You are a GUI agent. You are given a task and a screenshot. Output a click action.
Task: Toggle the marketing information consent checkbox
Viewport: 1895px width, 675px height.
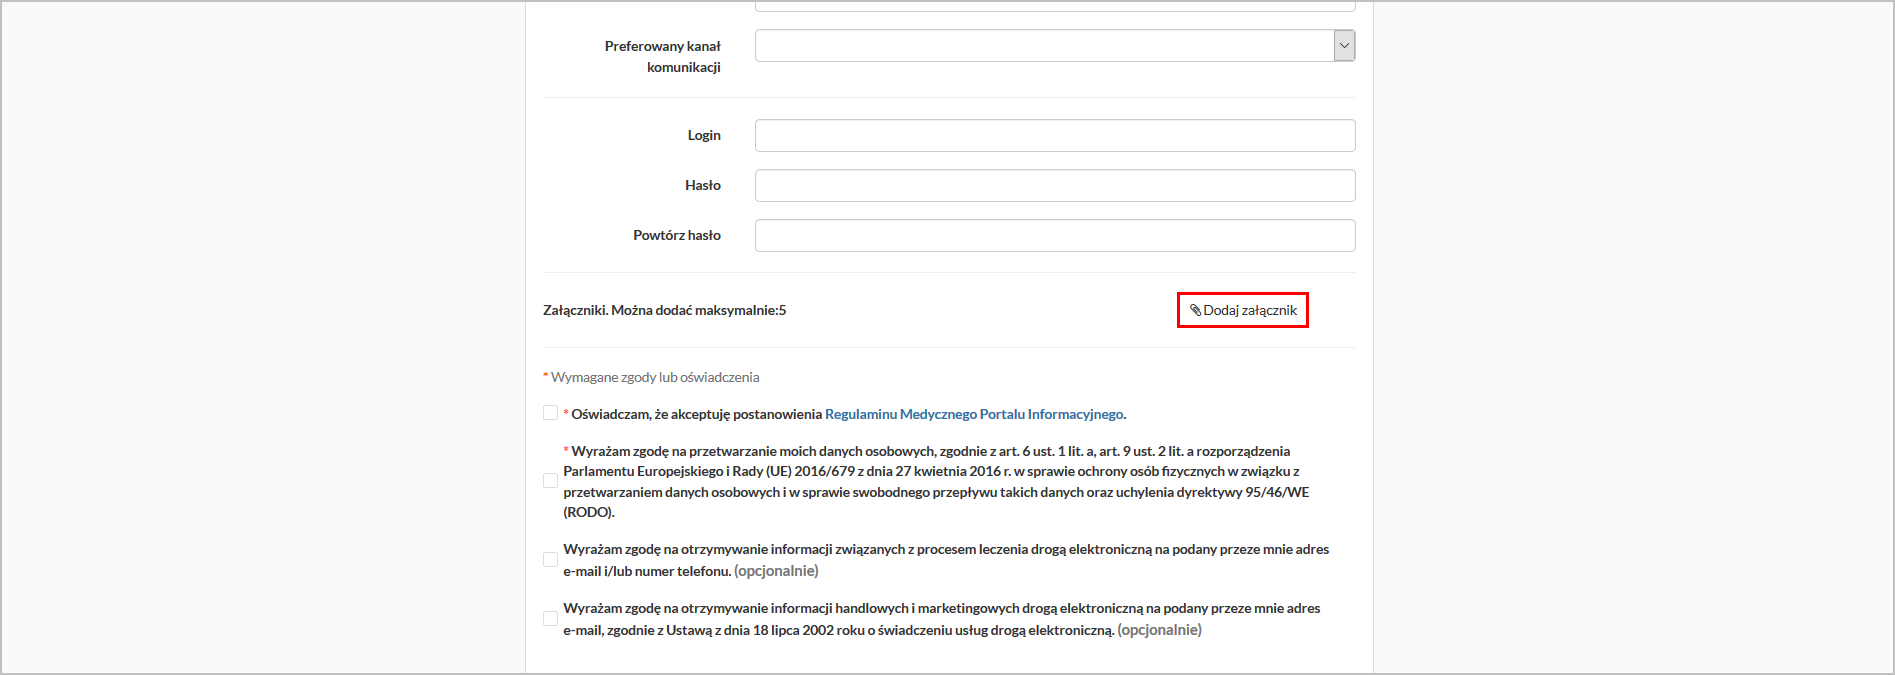(550, 619)
